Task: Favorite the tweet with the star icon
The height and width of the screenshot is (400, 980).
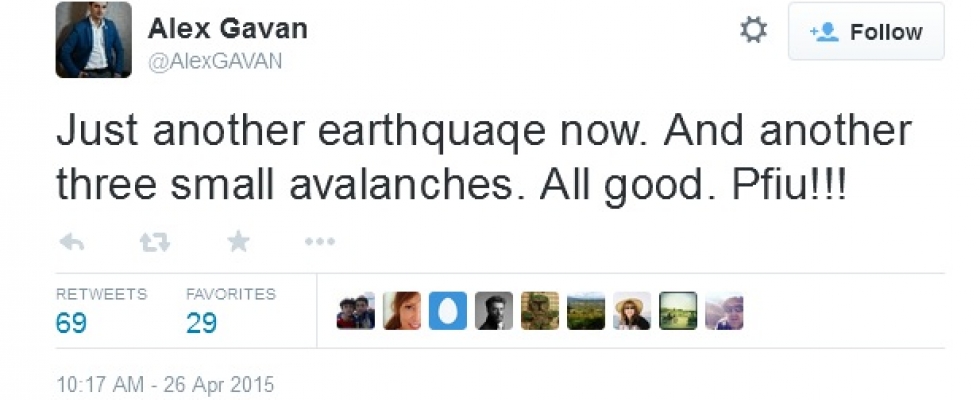Action: click(238, 241)
